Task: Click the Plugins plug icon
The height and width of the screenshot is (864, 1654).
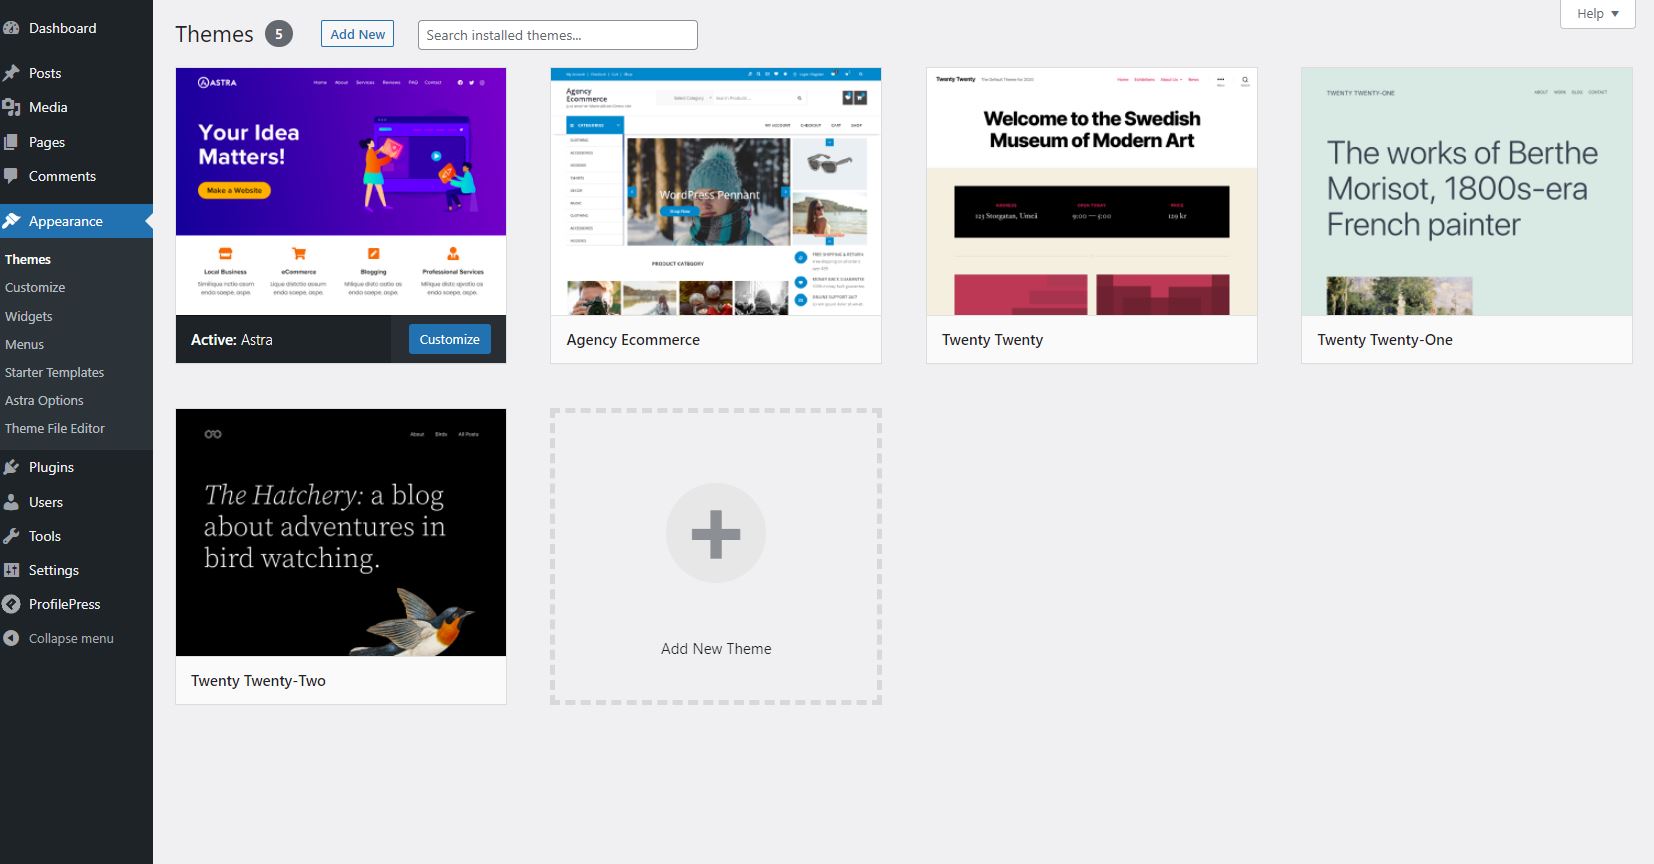Action: (11, 467)
